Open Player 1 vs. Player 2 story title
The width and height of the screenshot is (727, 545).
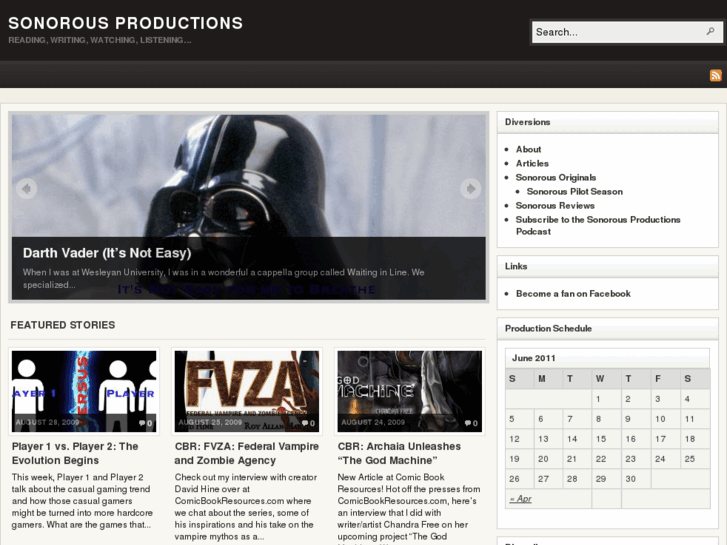pyautogui.click(x=75, y=453)
